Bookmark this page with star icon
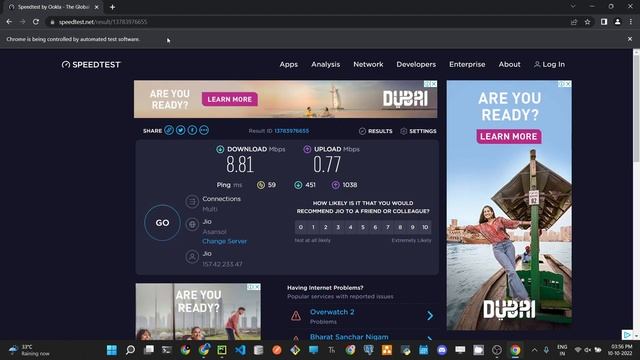The width and height of the screenshot is (640, 360). click(x=587, y=22)
